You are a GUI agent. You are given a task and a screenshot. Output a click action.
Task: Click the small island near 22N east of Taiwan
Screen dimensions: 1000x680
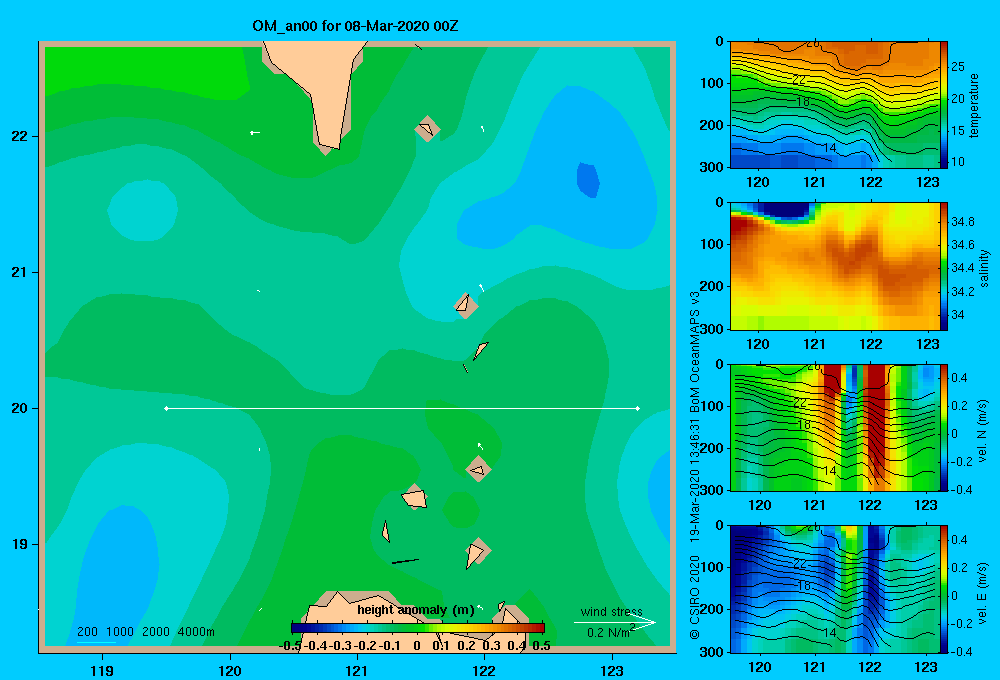click(427, 129)
